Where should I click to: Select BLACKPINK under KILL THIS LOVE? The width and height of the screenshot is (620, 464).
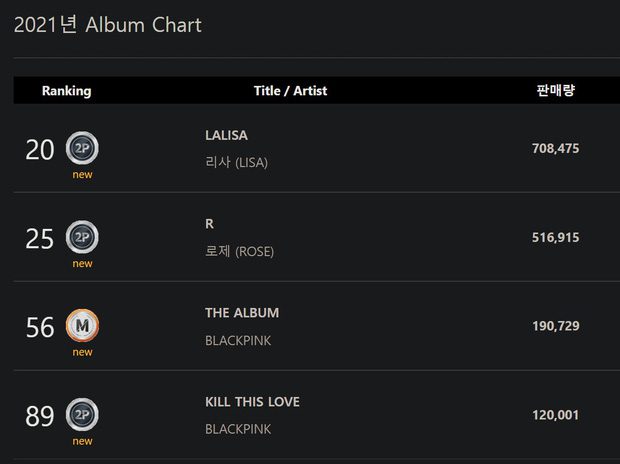pyautogui.click(x=238, y=429)
